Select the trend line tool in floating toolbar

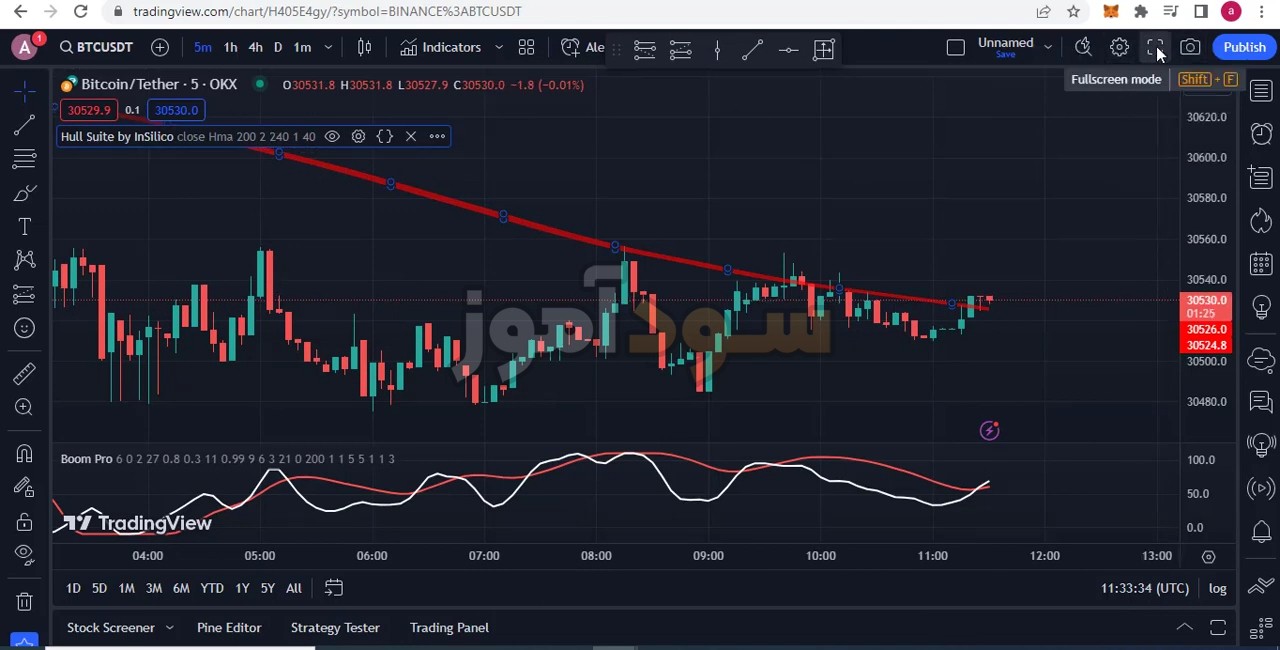tap(753, 48)
